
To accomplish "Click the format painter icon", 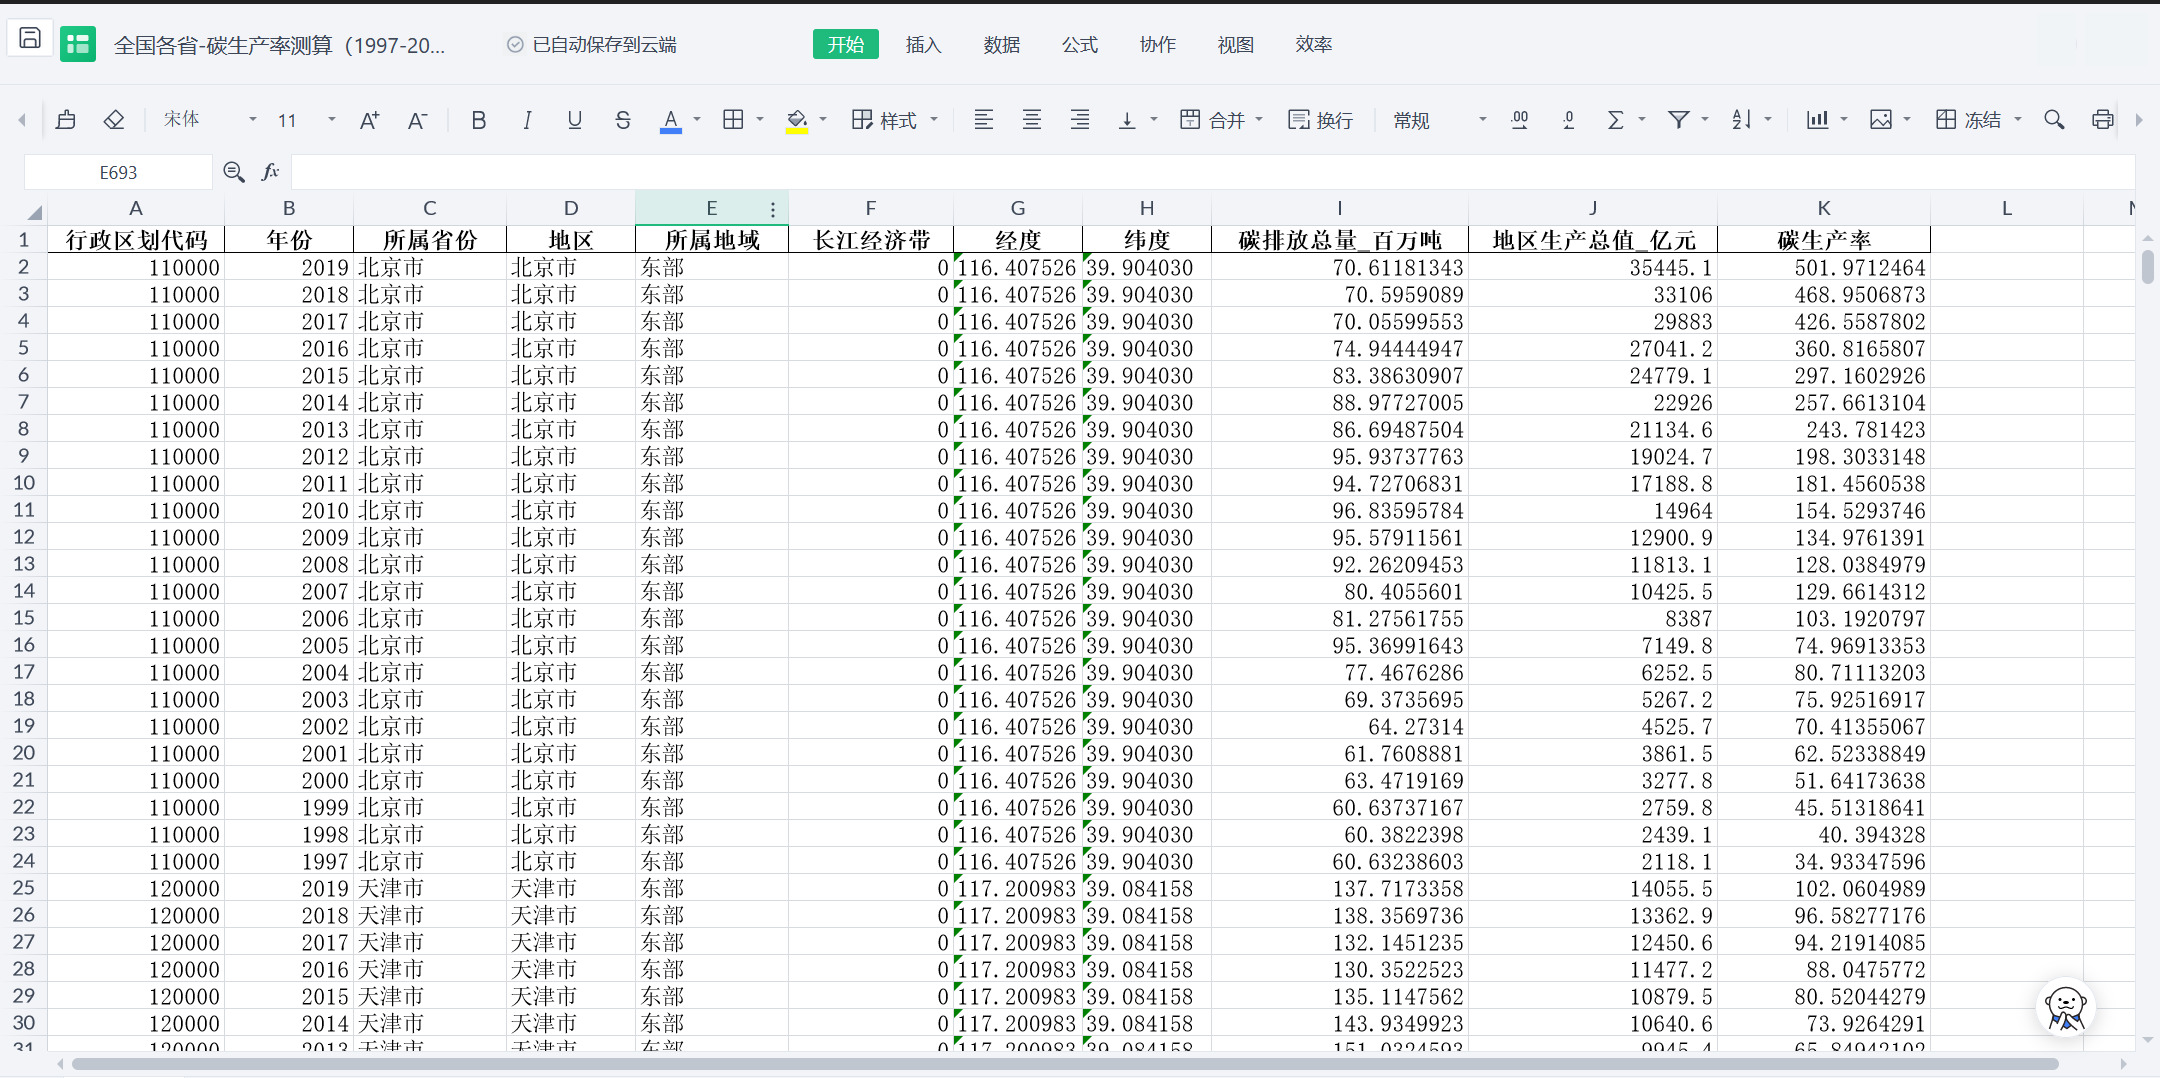I will pos(66,120).
